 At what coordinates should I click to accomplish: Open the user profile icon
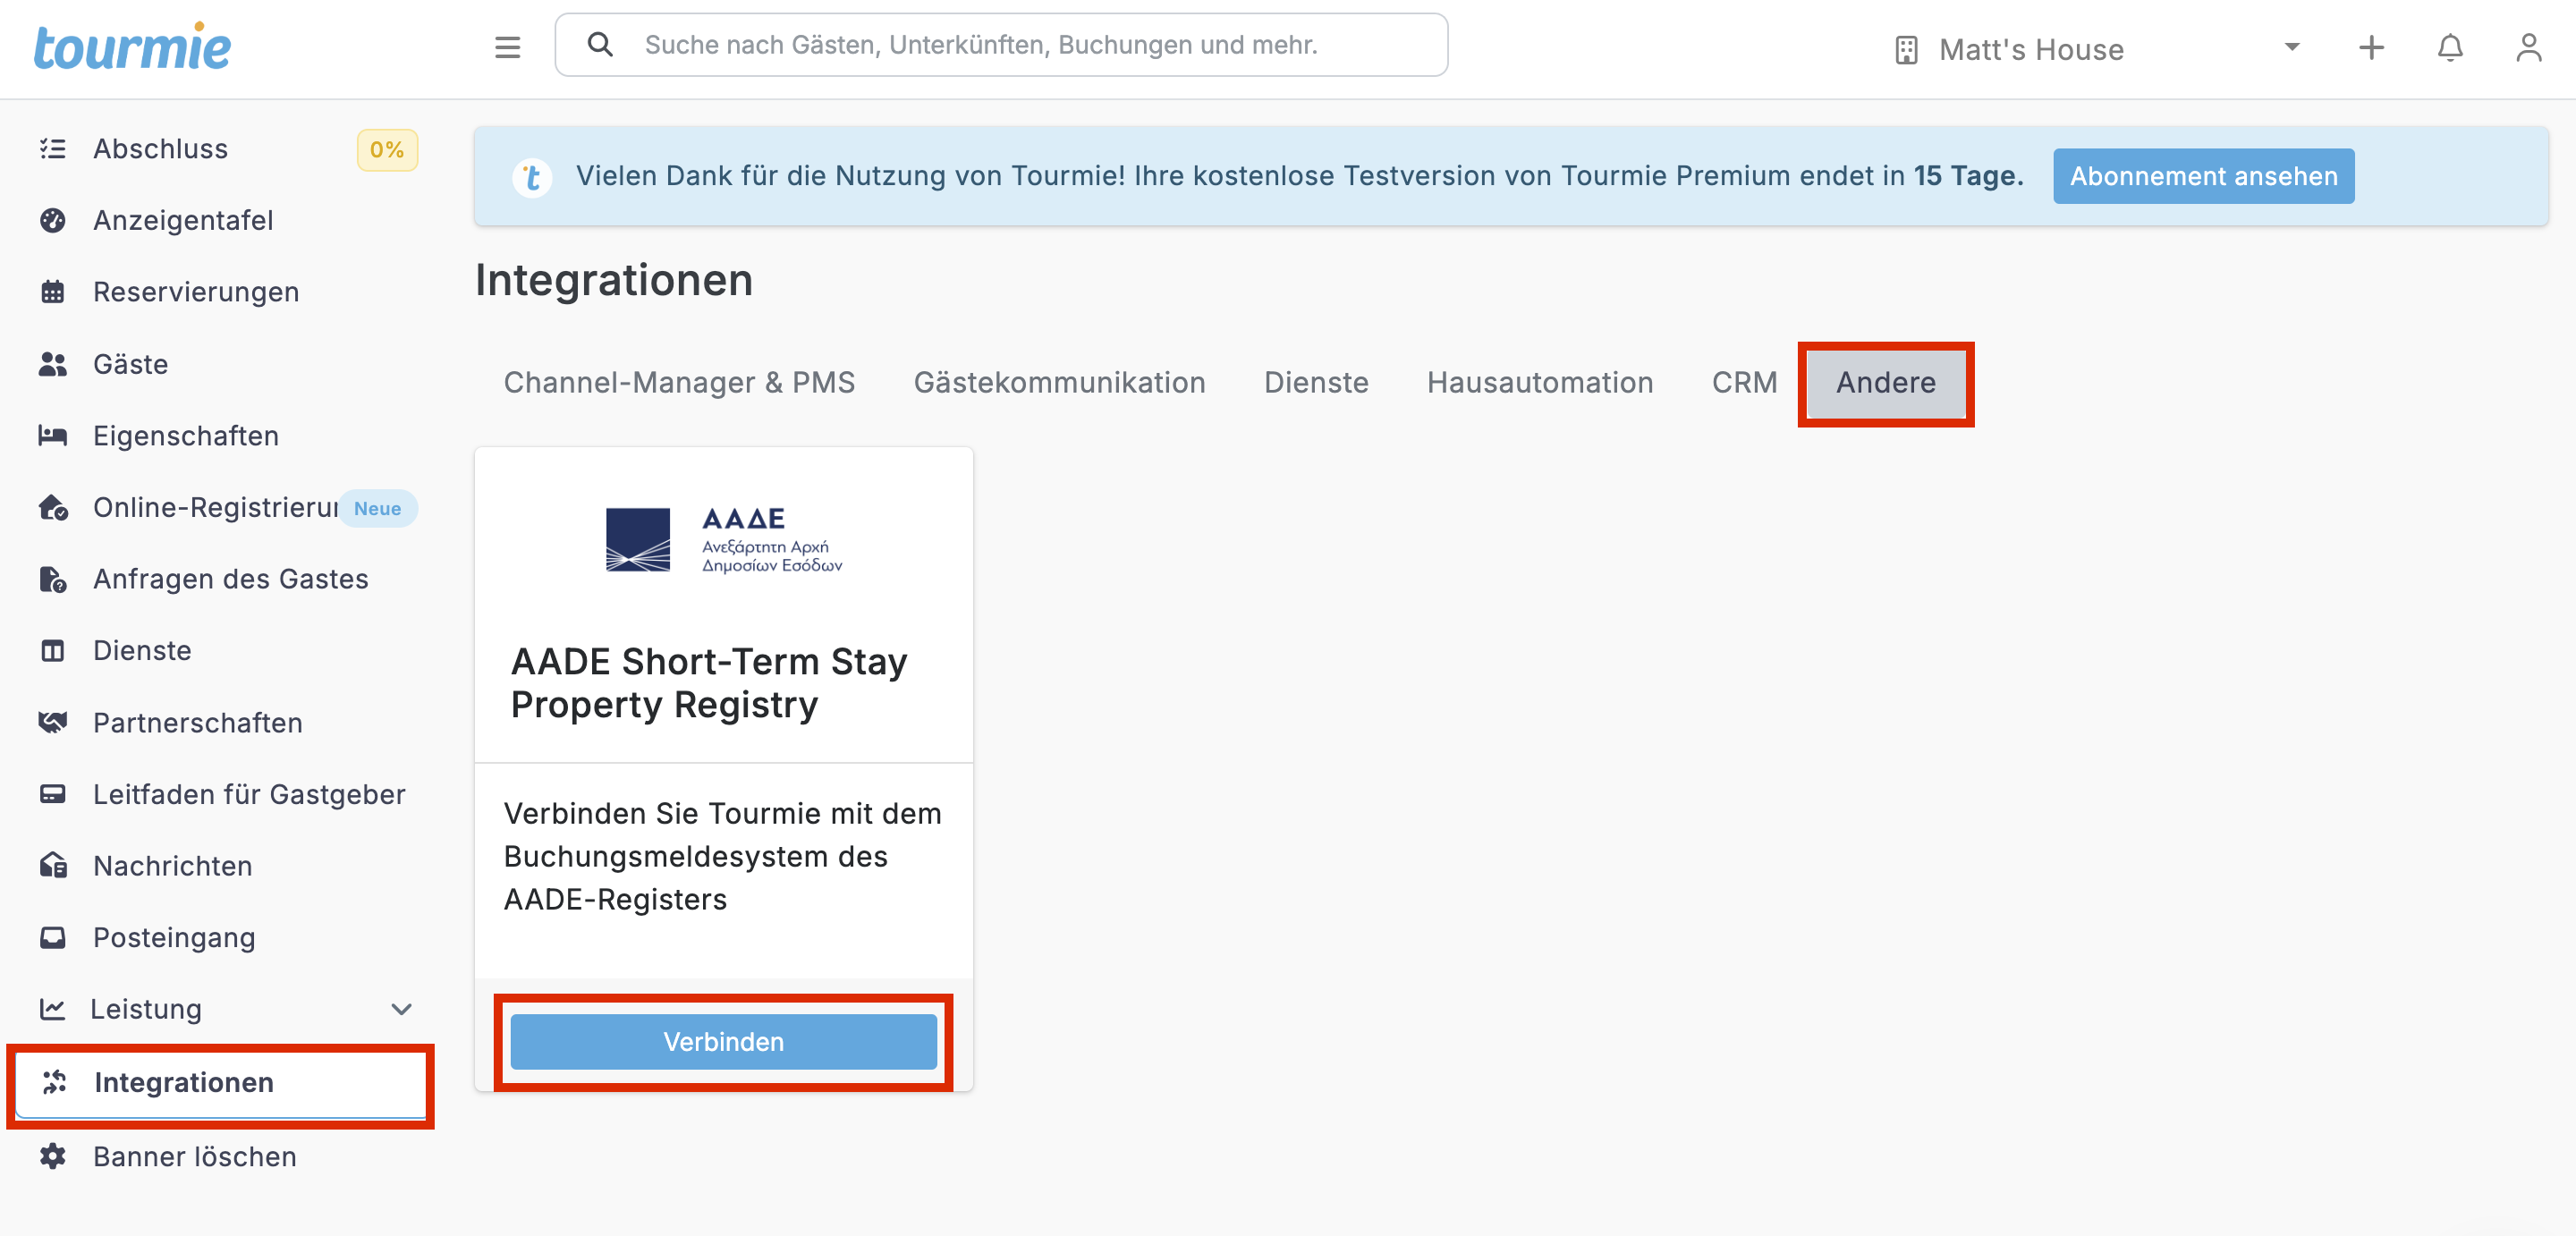point(2528,47)
